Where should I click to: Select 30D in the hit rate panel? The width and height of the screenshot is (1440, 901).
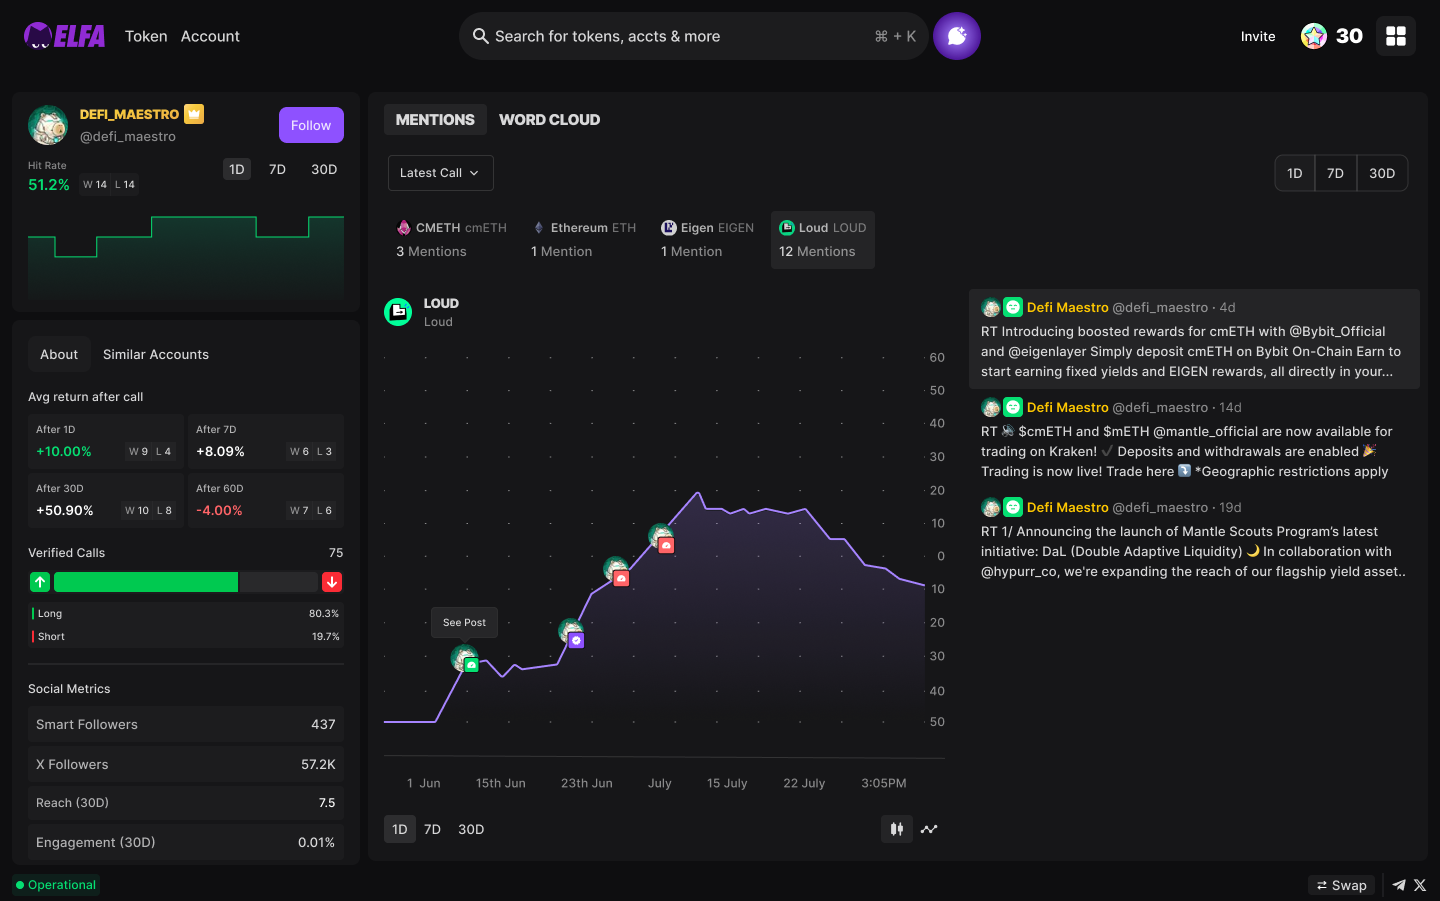pos(324,169)
